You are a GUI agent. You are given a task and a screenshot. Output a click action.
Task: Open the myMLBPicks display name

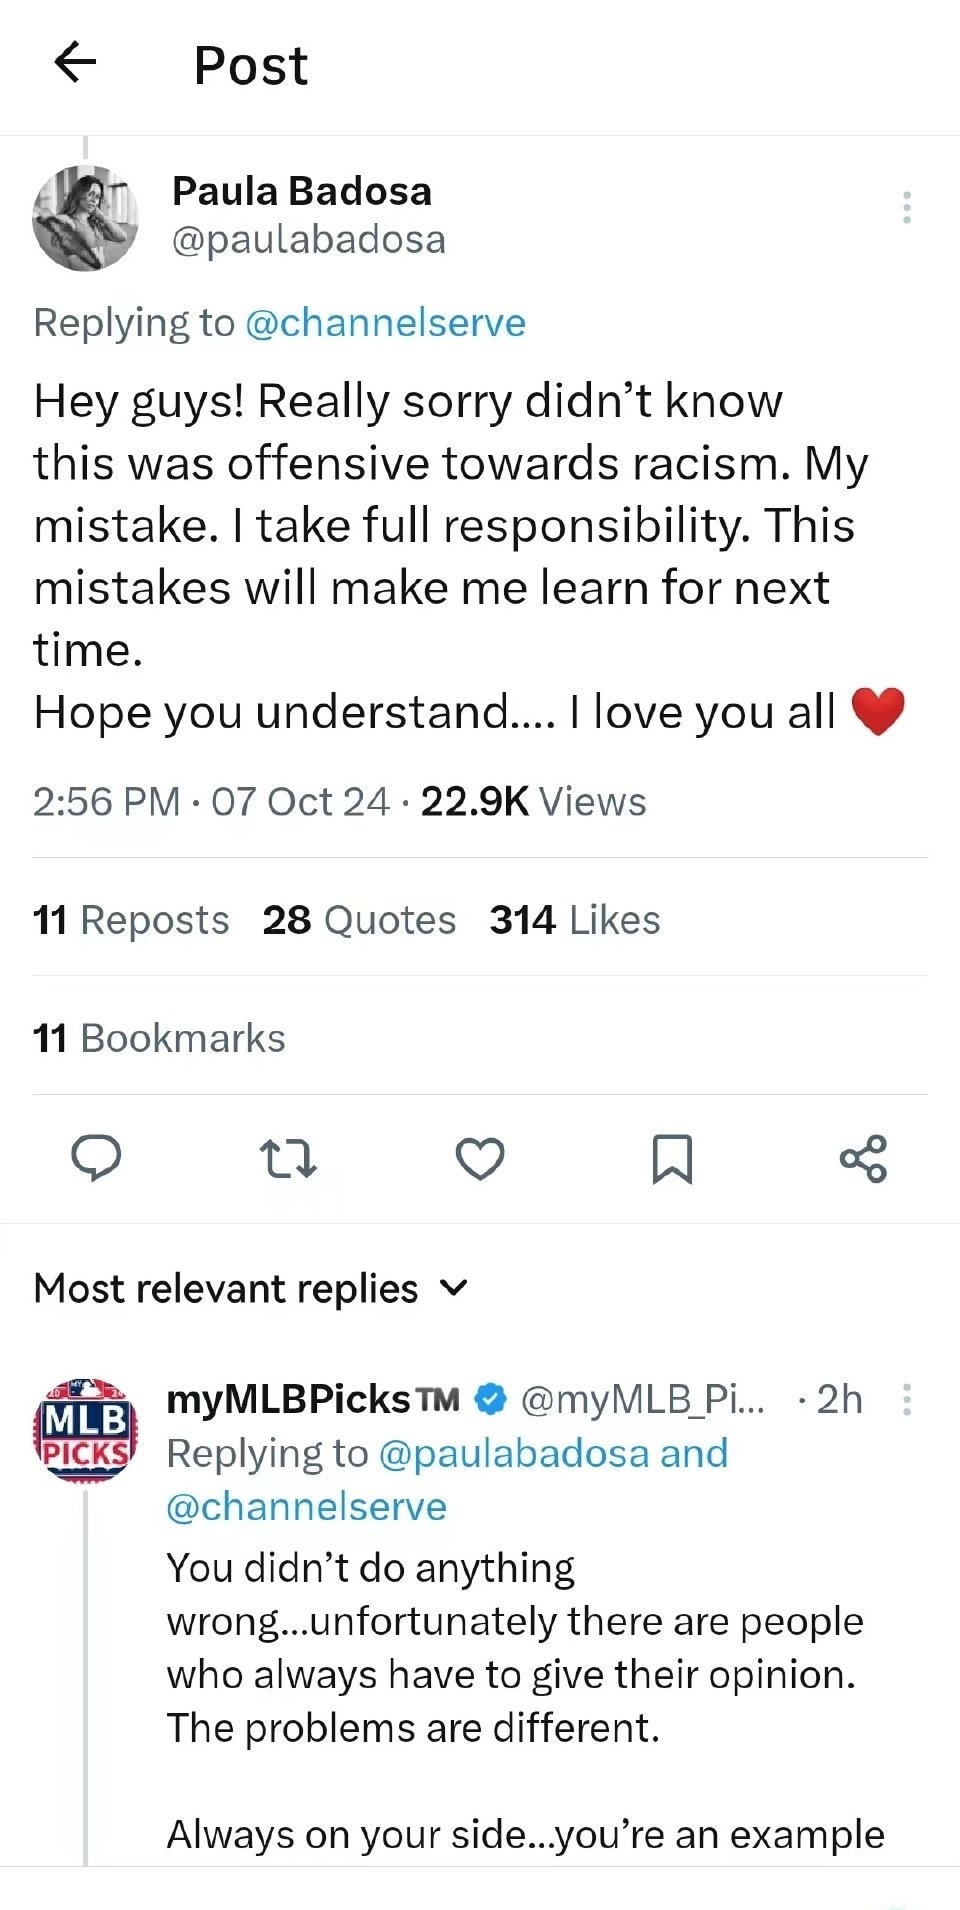coord(312,1399)
